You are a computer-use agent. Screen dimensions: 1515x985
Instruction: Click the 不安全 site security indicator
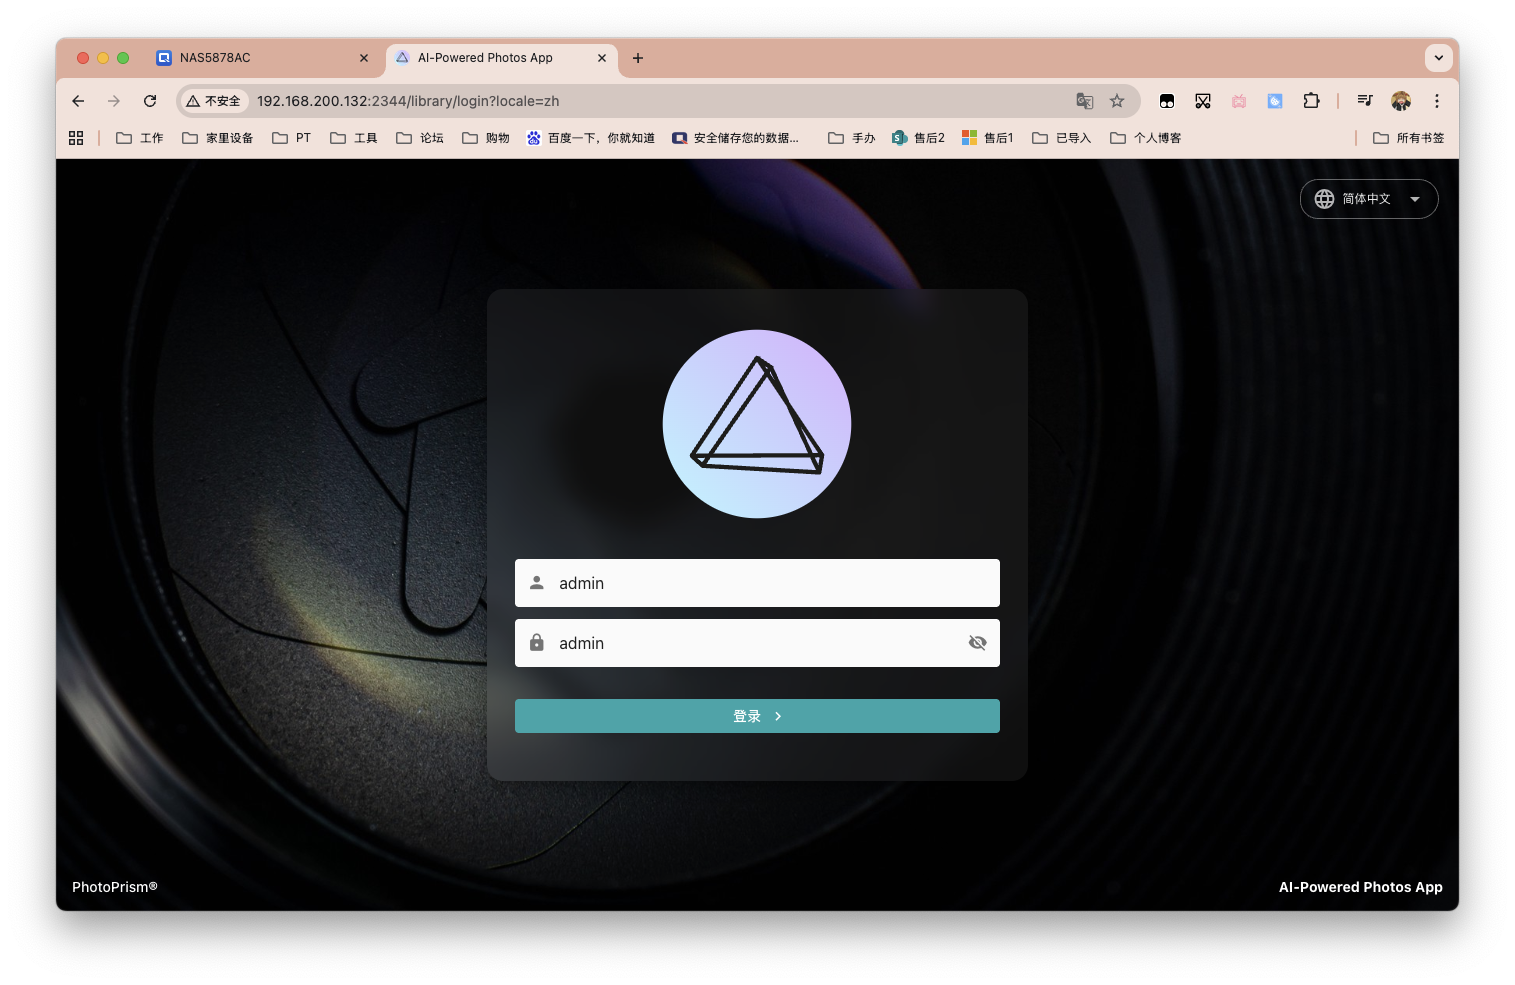(214, 101)
